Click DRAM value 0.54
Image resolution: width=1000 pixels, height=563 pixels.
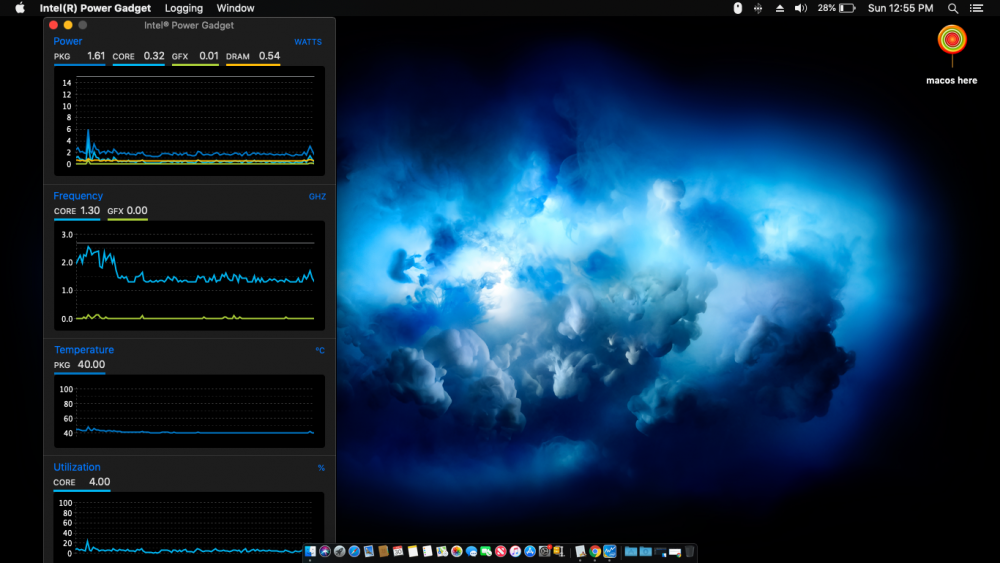[269, 56]
